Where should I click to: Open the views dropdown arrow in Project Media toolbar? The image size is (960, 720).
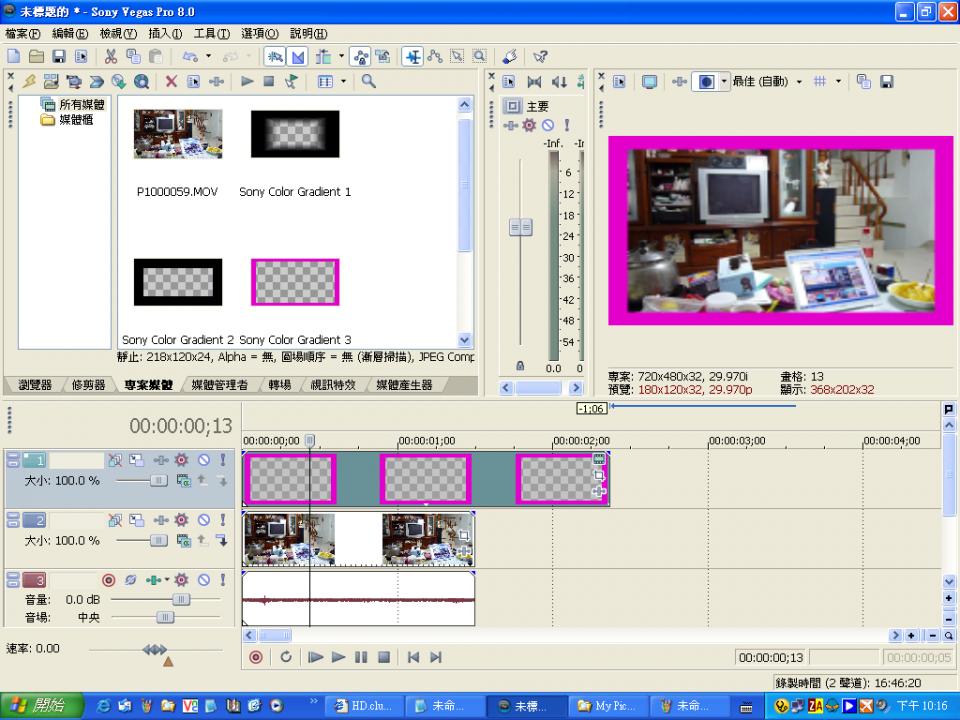(344, 82)
